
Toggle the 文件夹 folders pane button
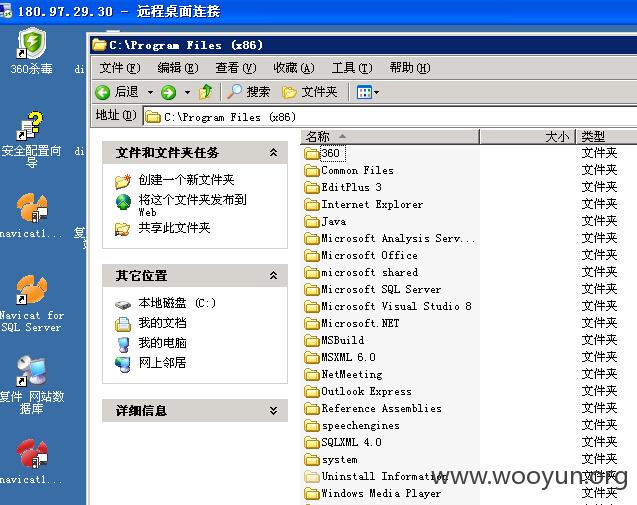310,92
